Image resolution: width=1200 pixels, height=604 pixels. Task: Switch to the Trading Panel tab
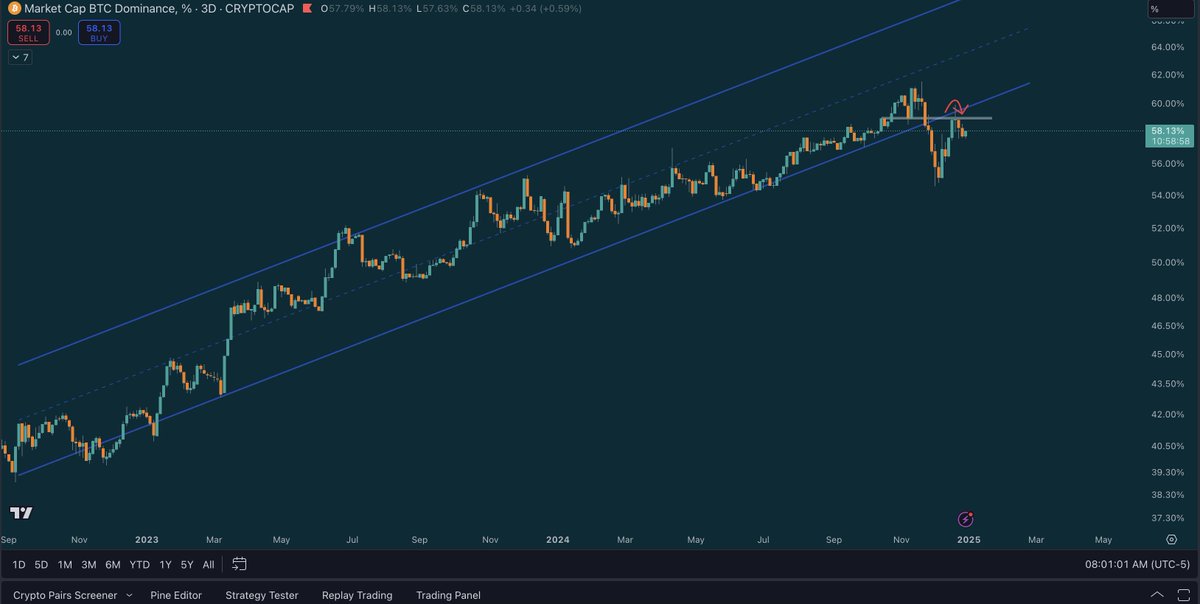pyautogui.click(x=448, y=595)
